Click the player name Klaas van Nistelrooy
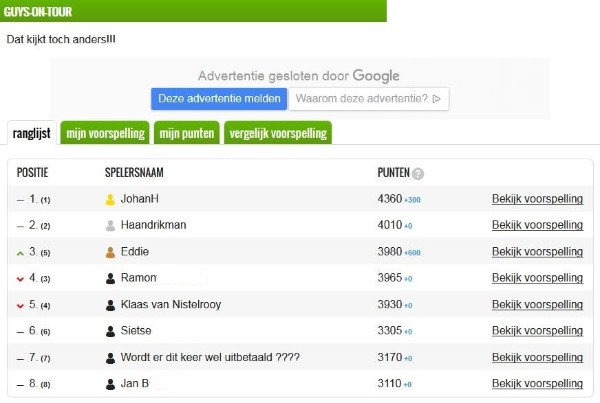Screen dimensions: 600x403 [170, 304]
